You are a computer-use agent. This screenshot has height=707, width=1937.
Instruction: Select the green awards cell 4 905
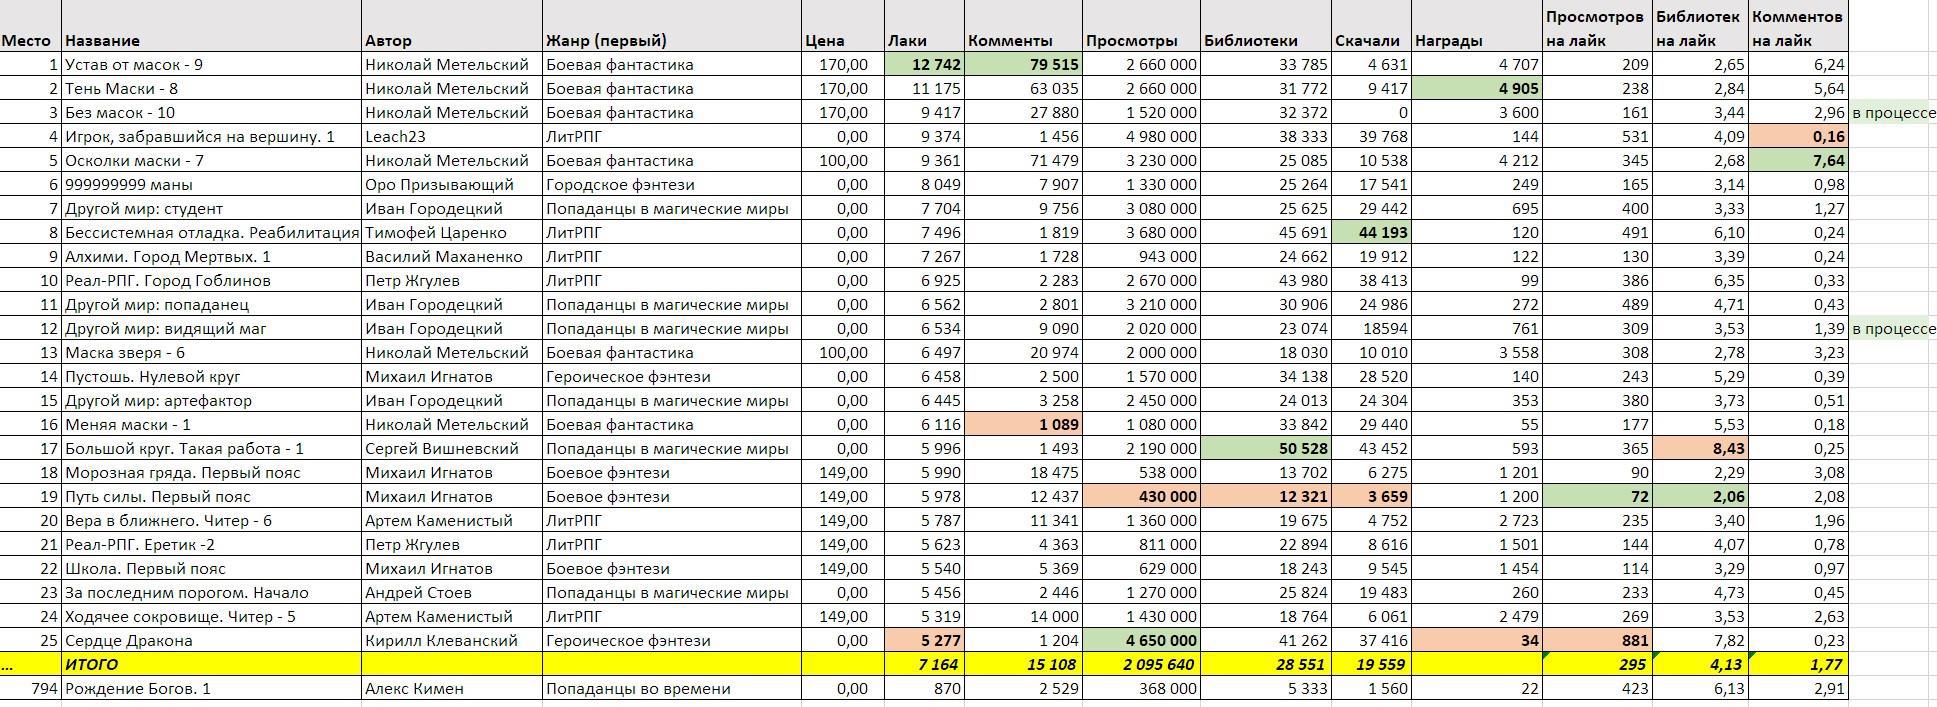pyautogui.click(x=1476, y=89)
